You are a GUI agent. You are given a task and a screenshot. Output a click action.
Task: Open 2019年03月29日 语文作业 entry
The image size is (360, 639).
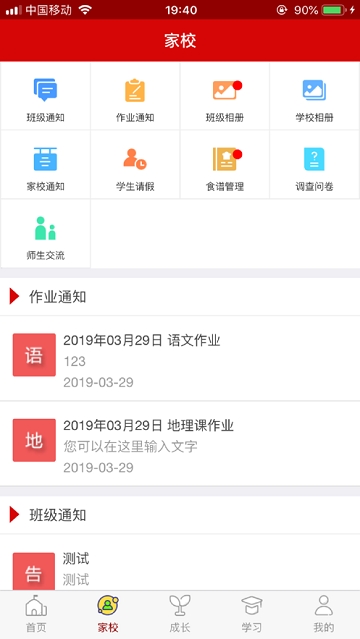180,358
